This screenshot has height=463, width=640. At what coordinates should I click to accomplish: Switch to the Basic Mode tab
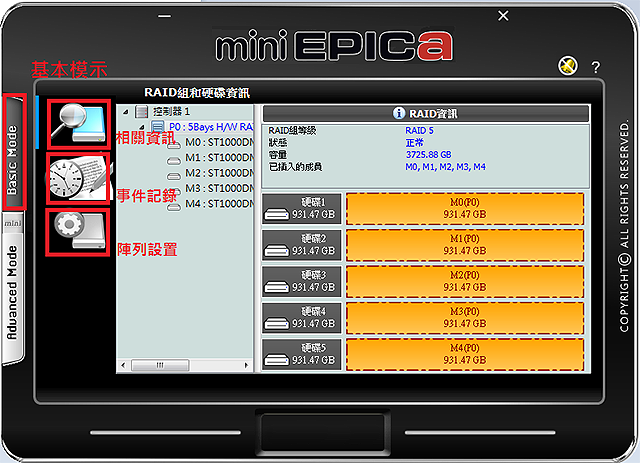tap(15, 151)
